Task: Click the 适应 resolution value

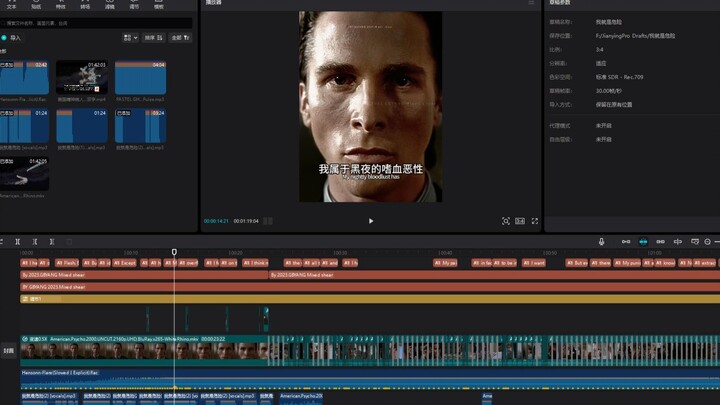Action: 601,63
